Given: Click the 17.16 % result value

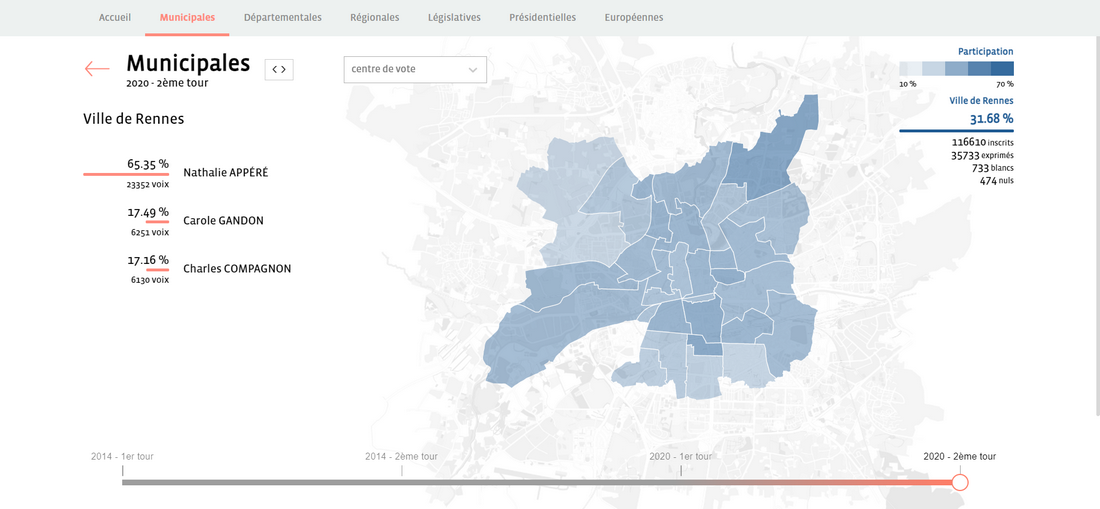Looking at the screenshot, I should 148,260.
